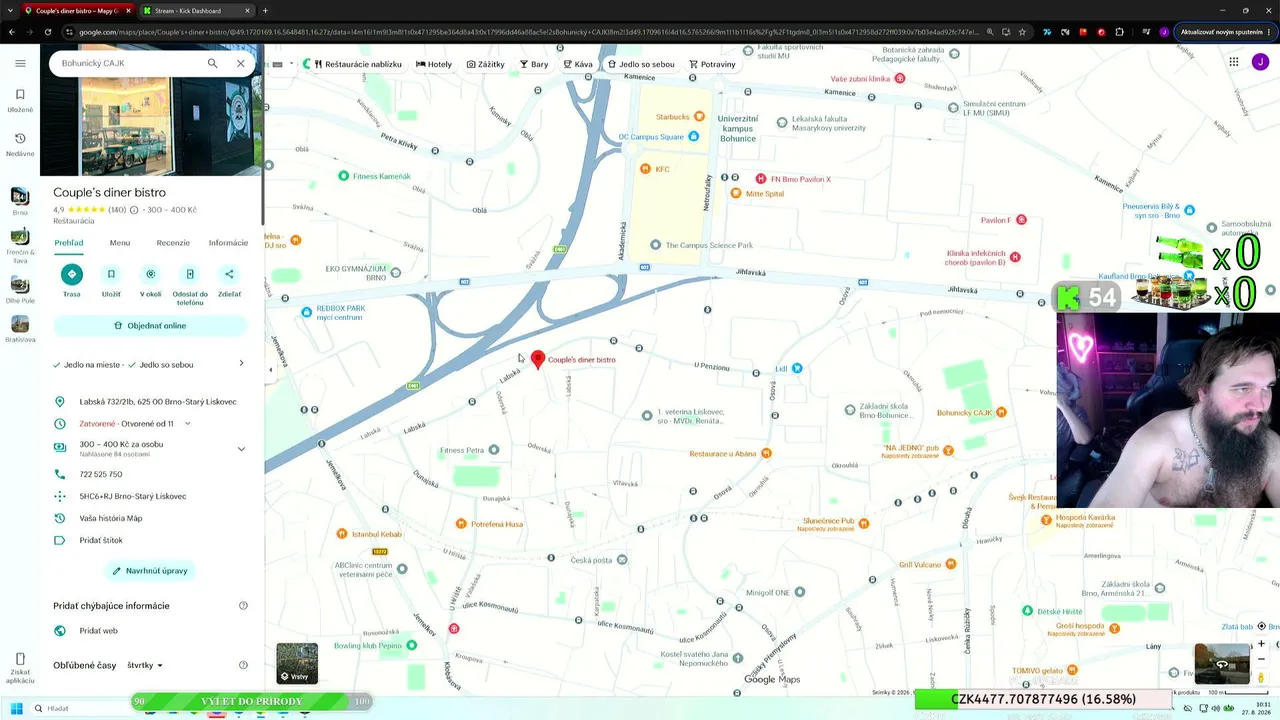Select the Hotely filter chip
The image size is (1280, 720).
click(434, 64)
